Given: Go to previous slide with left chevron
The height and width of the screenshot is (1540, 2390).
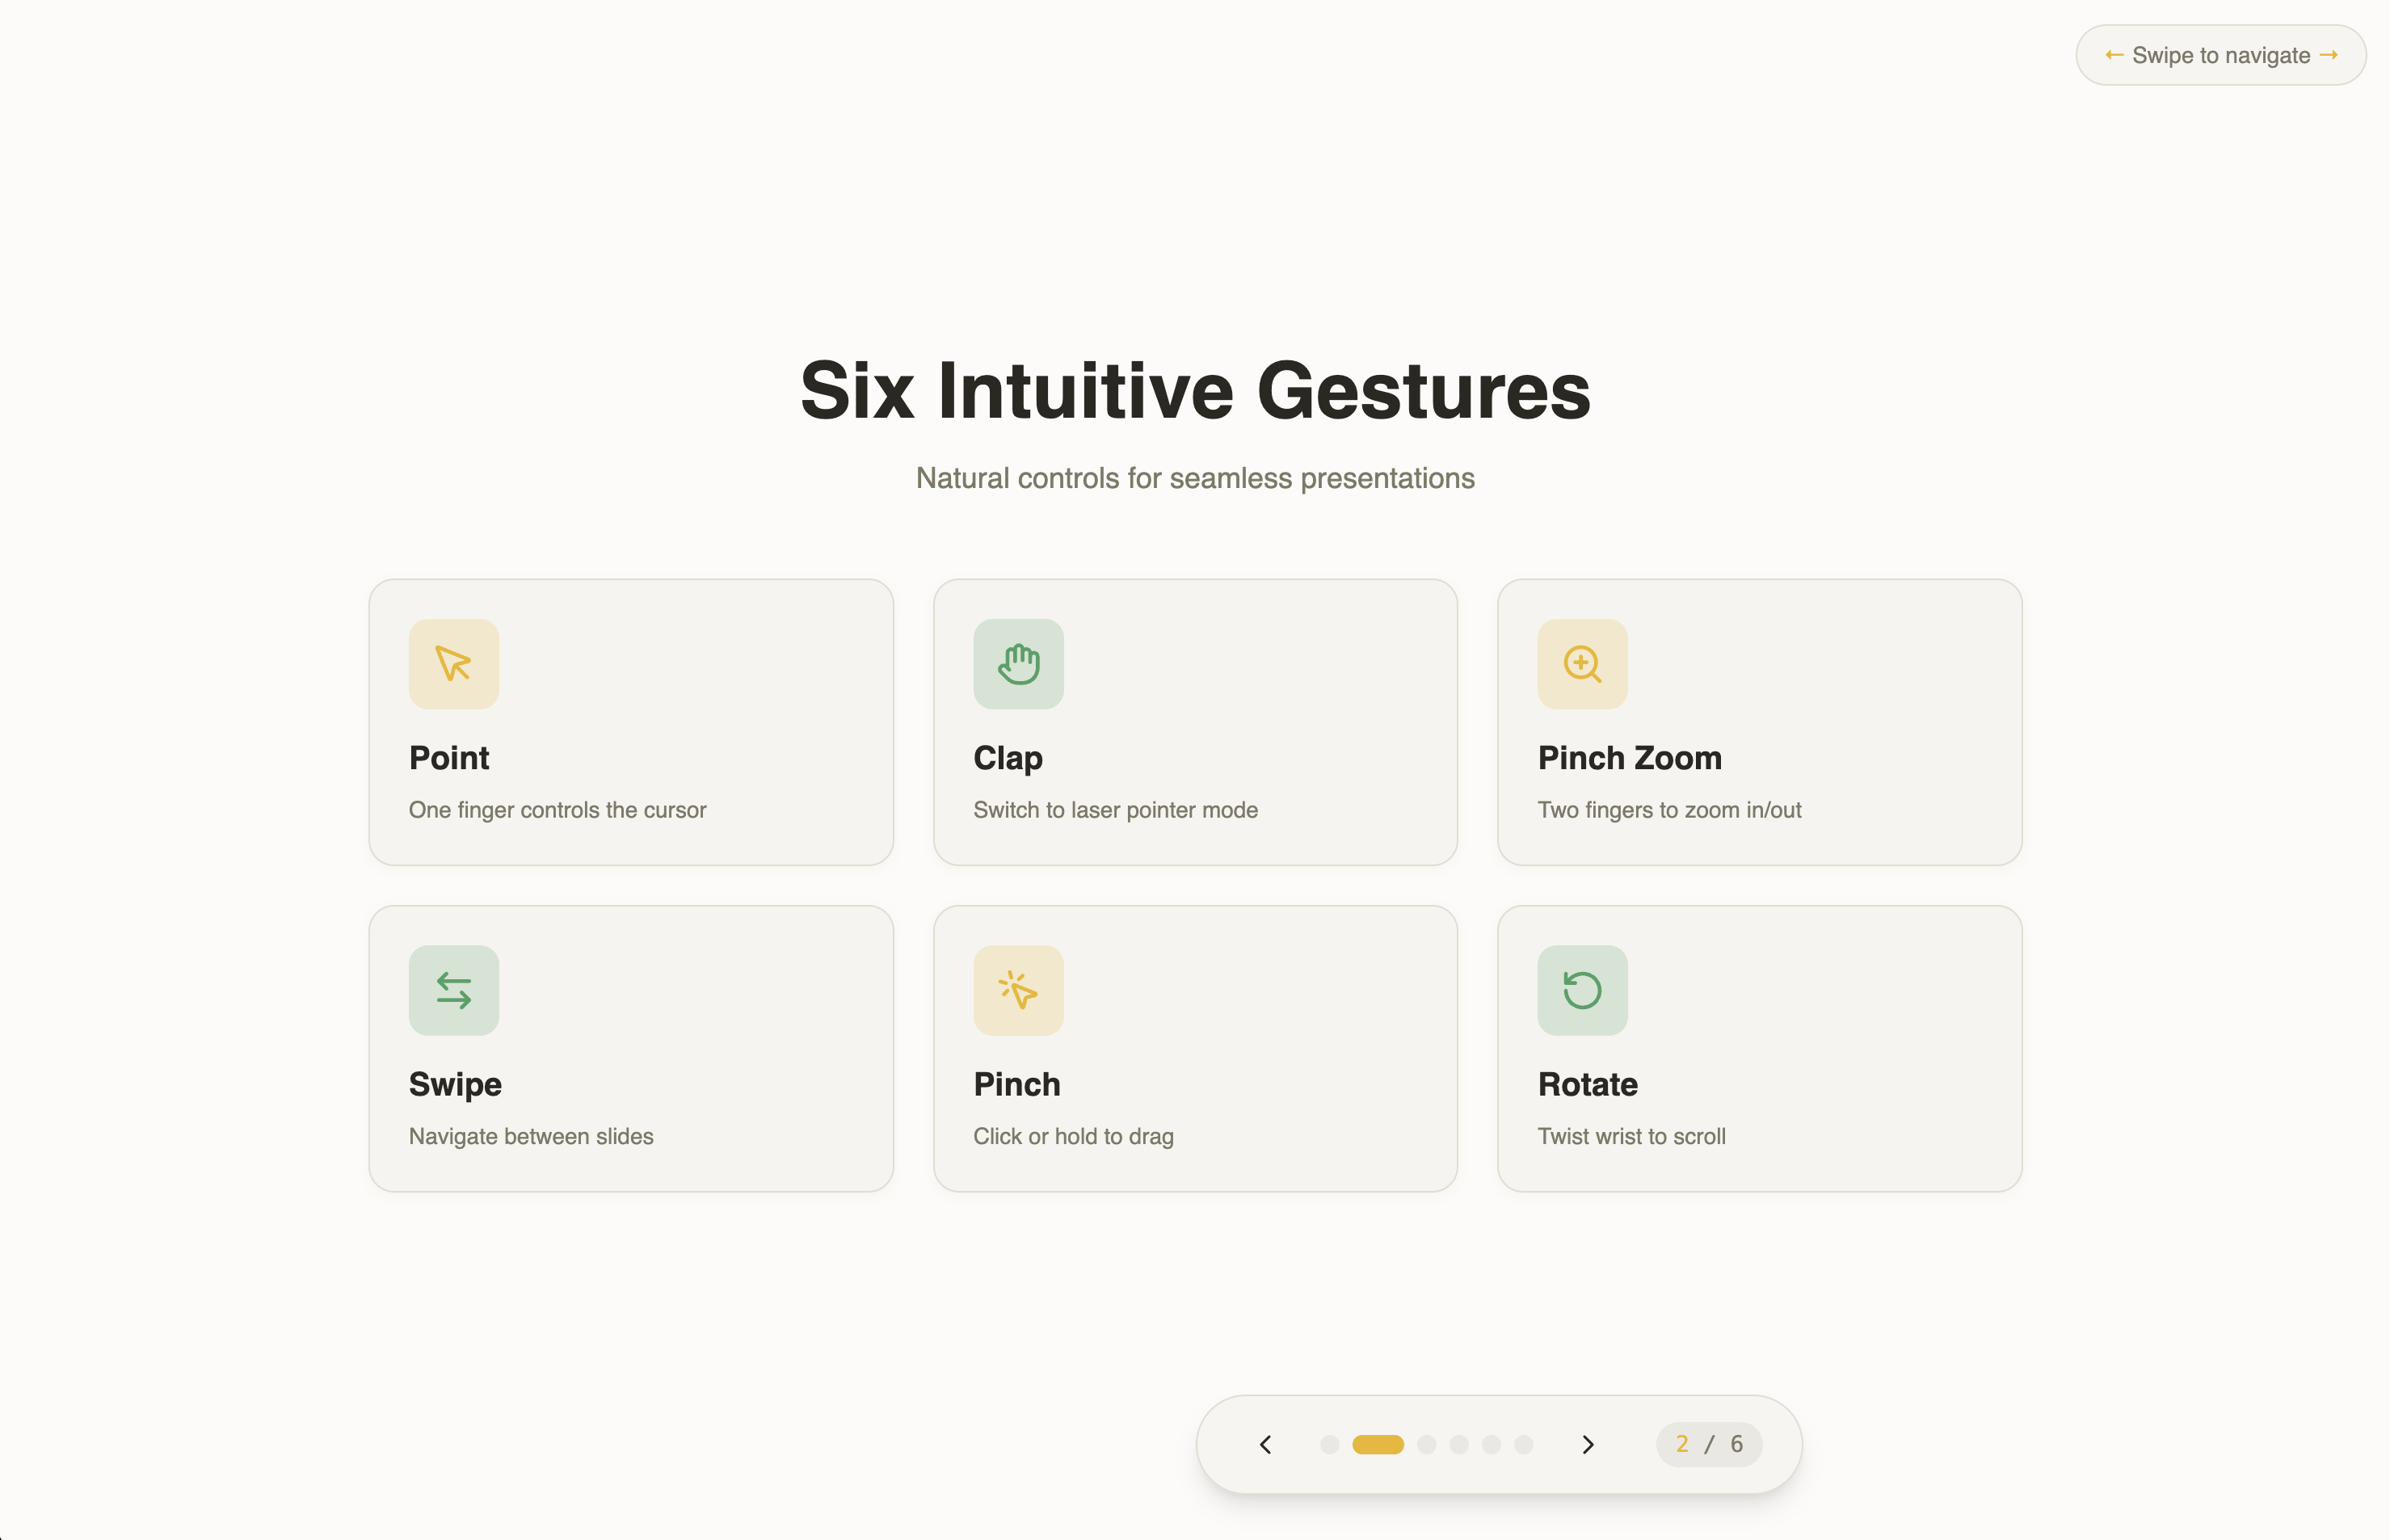Looking at the screenshot, I should point(1265,1444).
